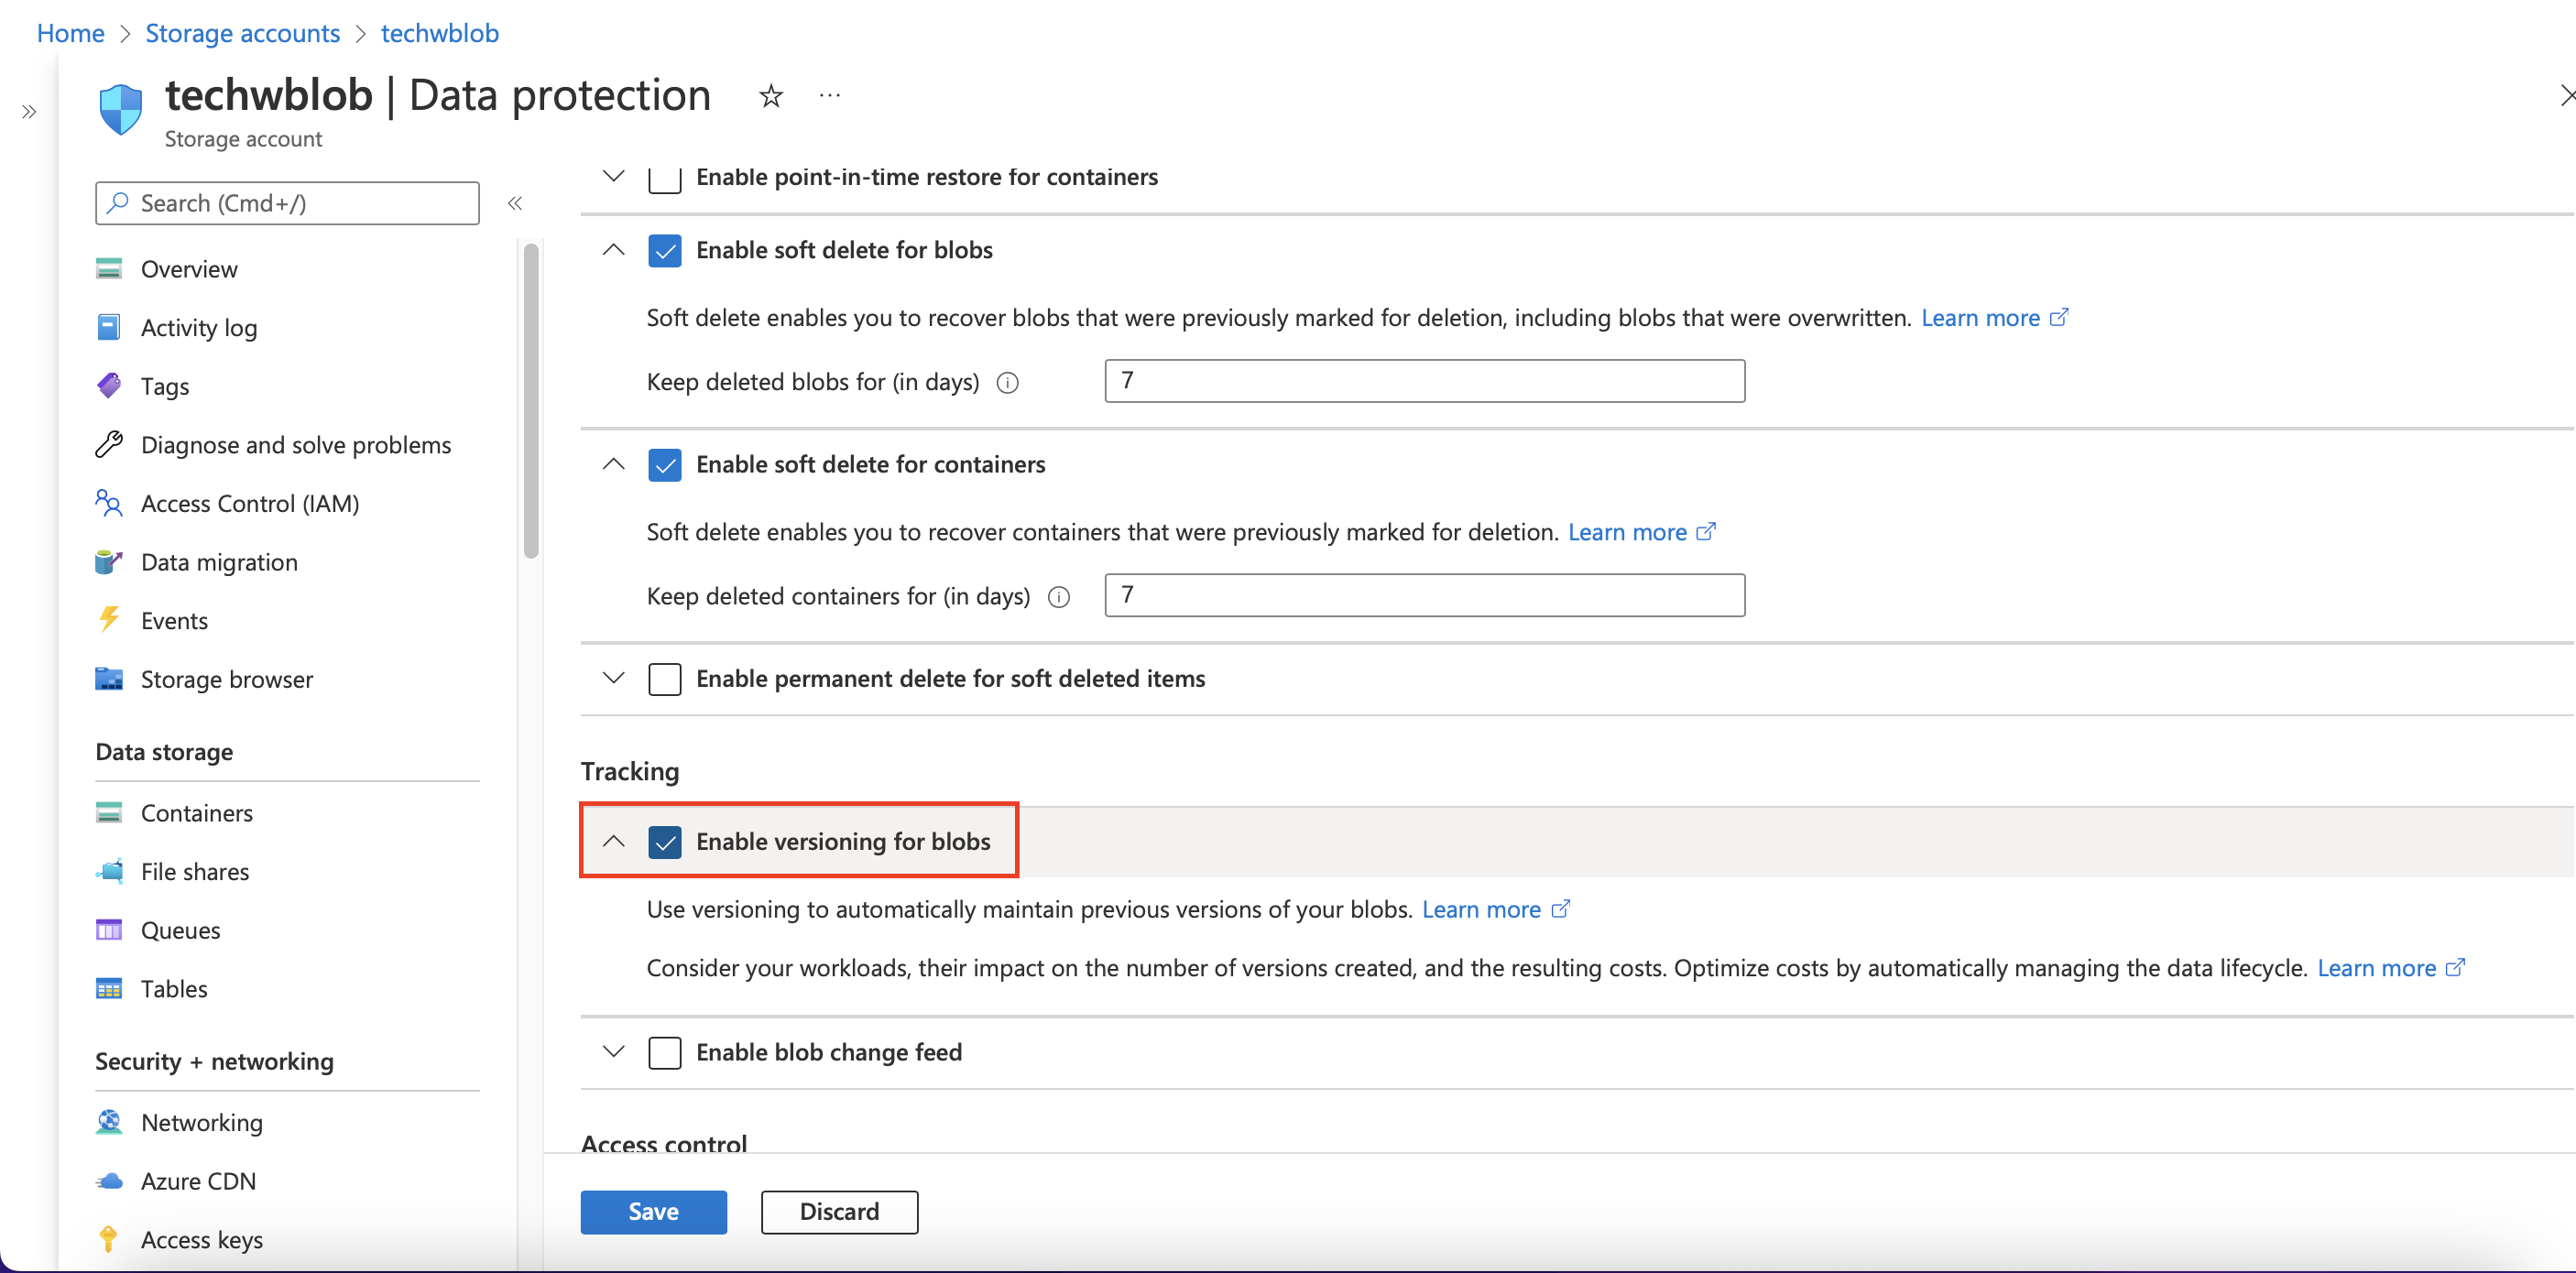Click the sidebar vertical scrollbar

point(531,400)
